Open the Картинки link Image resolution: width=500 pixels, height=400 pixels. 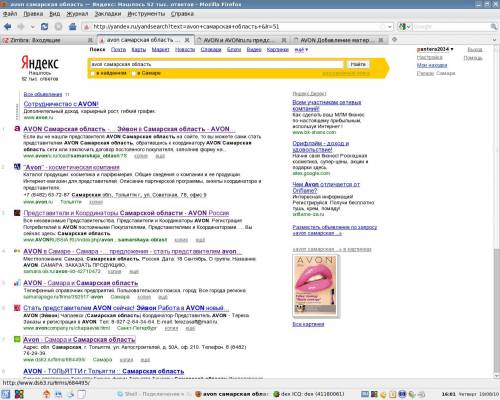tap(278, 49)
